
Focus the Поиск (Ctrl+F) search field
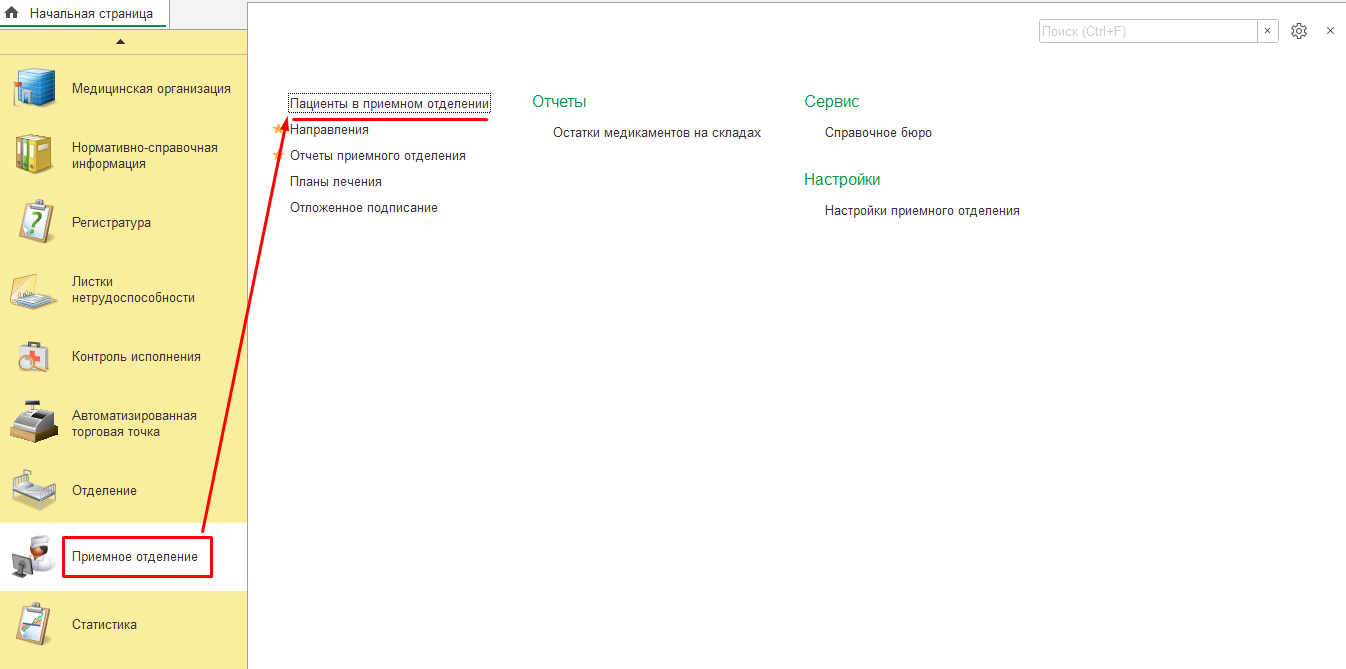click(1148, 31)
